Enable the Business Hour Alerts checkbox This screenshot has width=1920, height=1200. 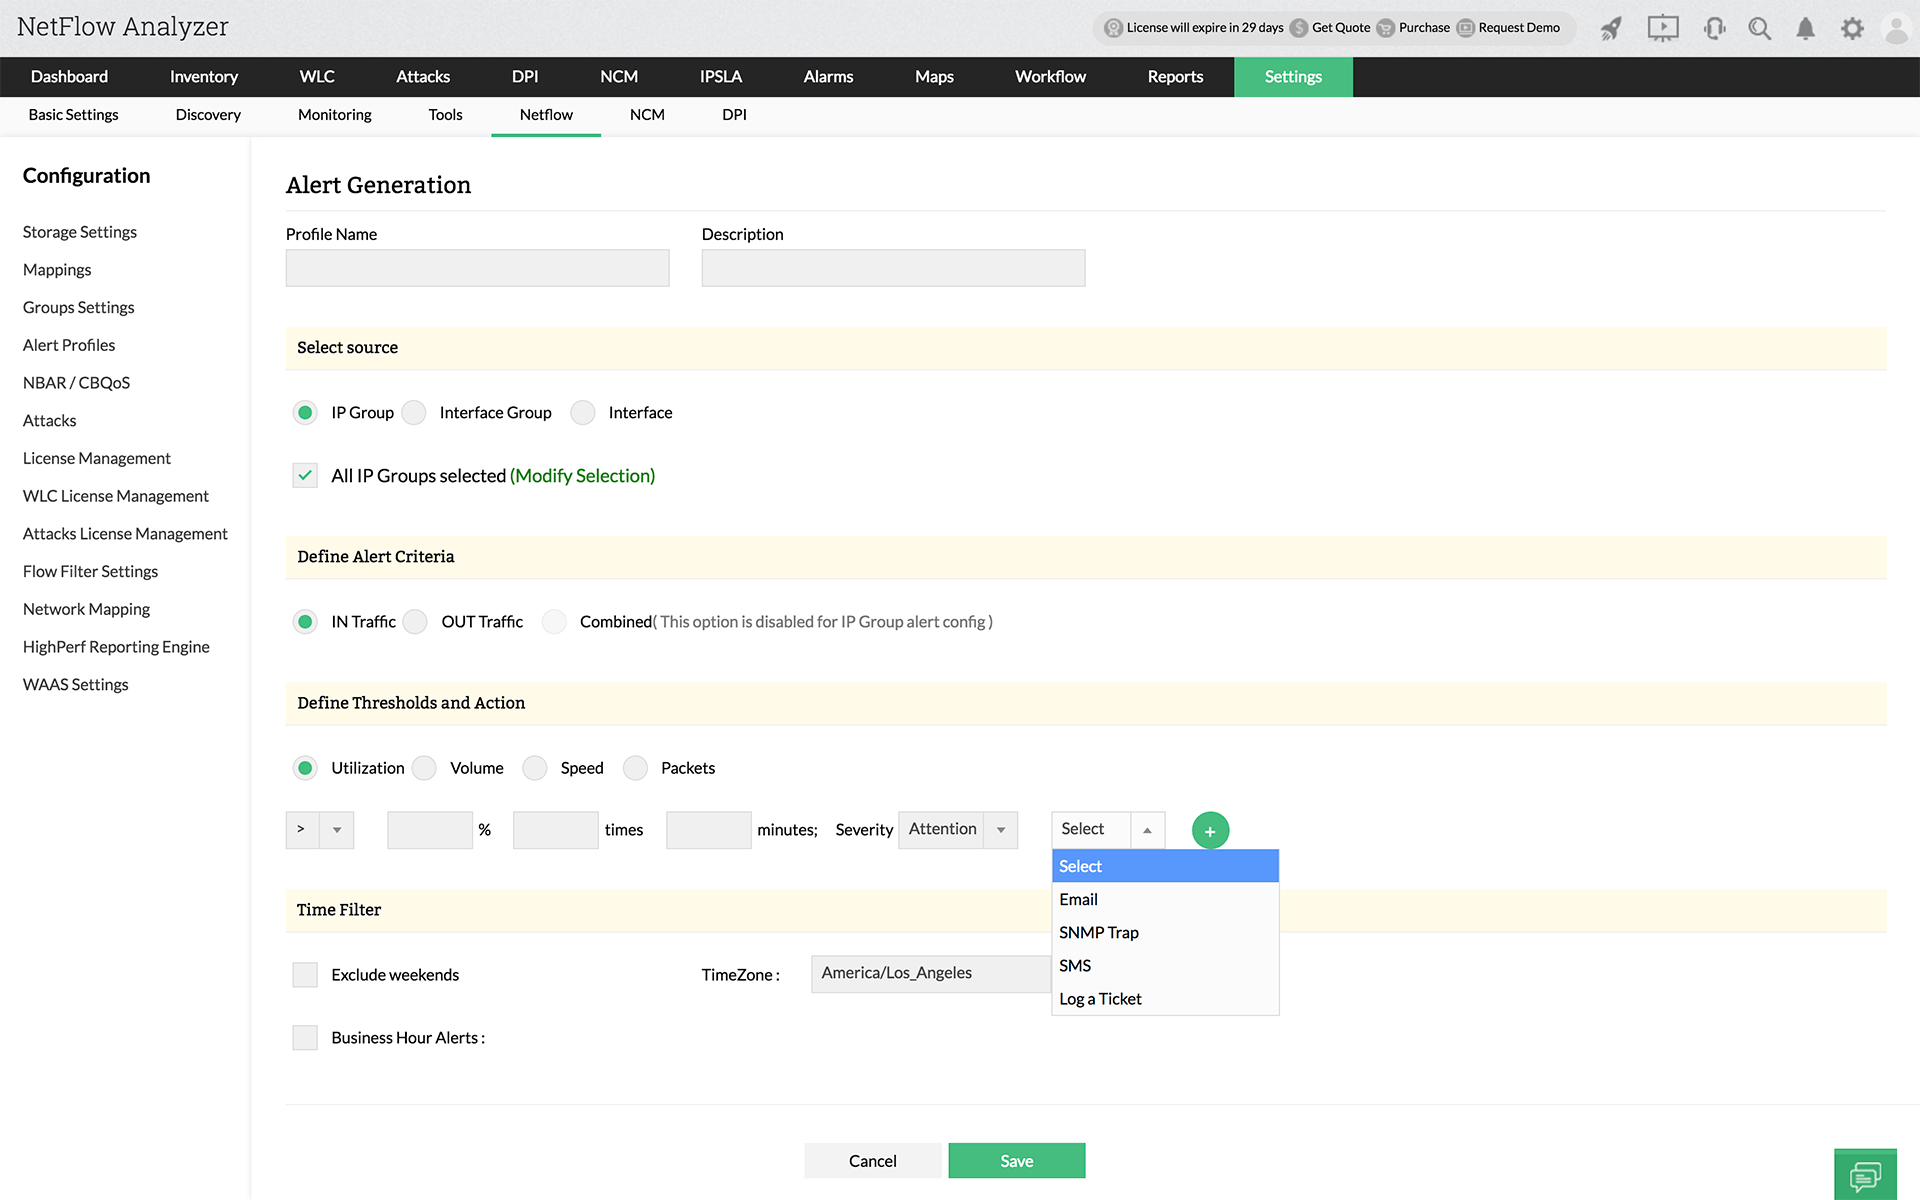tap(305, 1038)
